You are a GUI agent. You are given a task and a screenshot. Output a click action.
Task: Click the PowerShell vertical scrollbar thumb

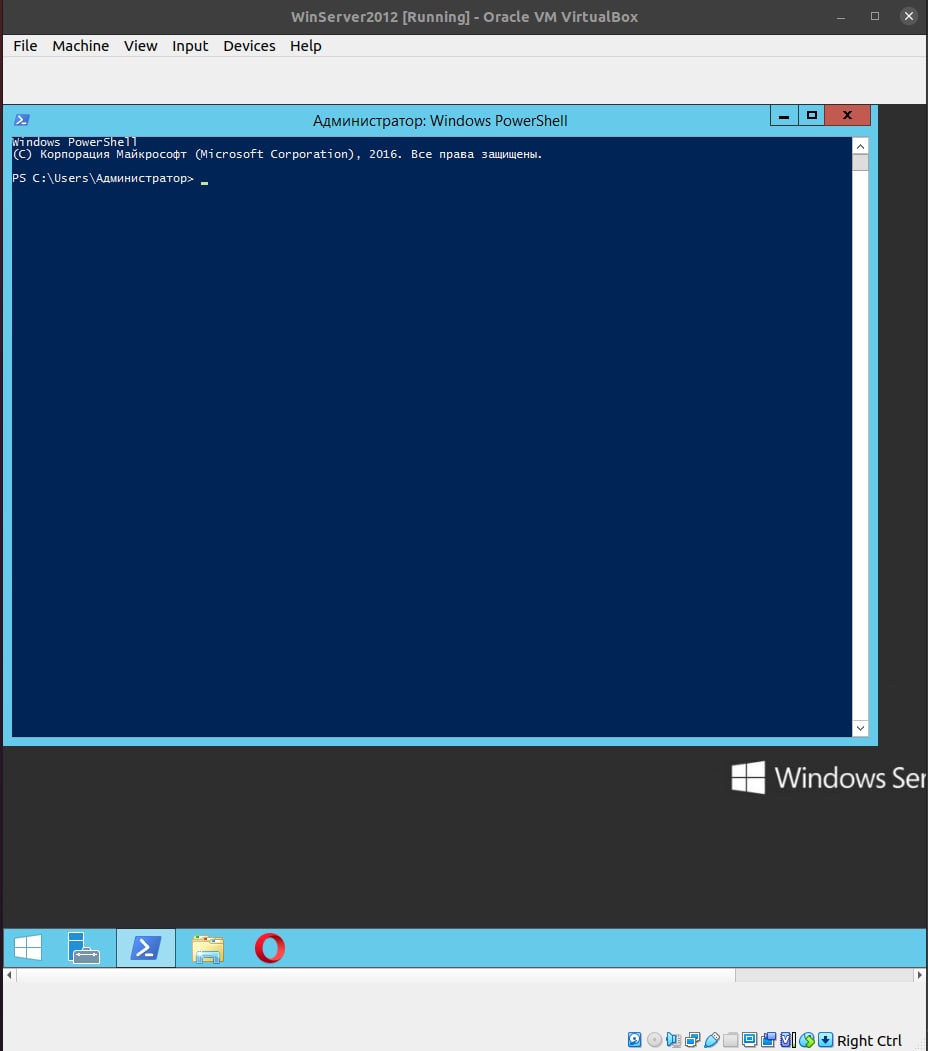point(860,163)
